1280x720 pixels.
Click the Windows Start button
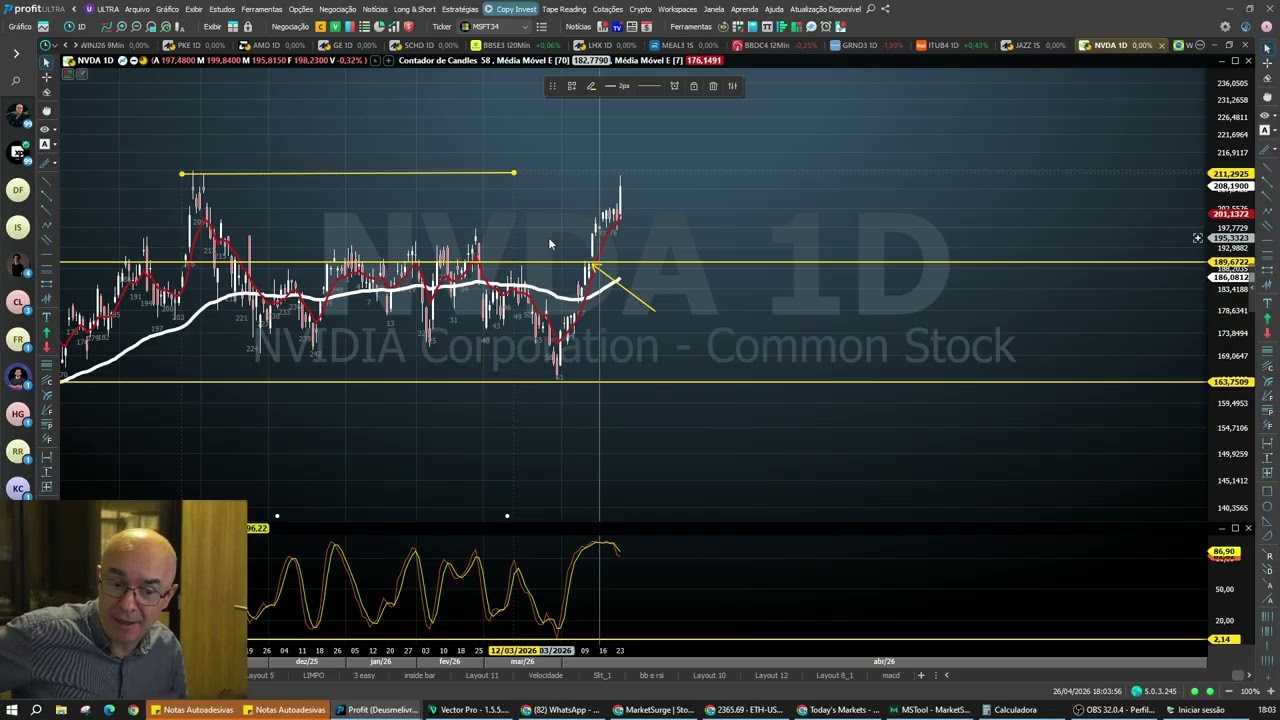[11, 710]
